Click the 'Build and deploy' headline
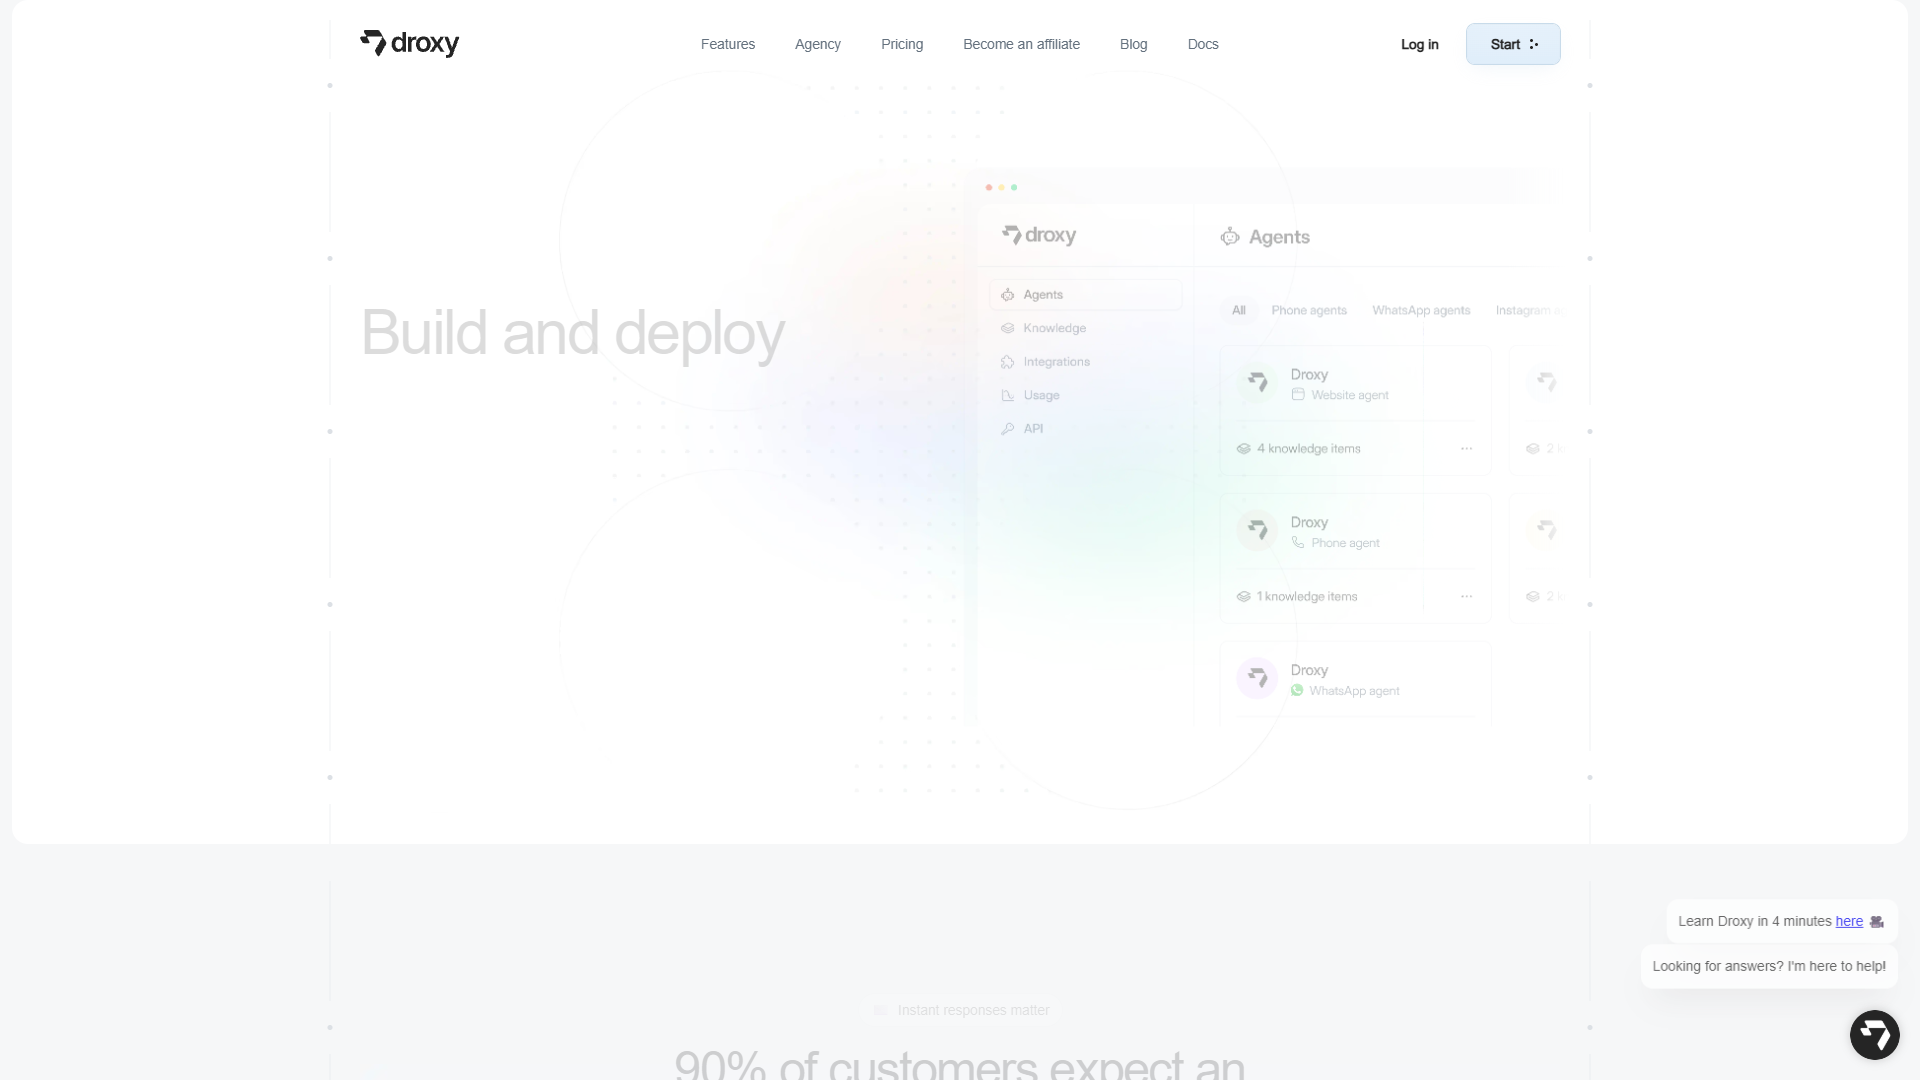1920x1080 pixels. click(572, 333)
